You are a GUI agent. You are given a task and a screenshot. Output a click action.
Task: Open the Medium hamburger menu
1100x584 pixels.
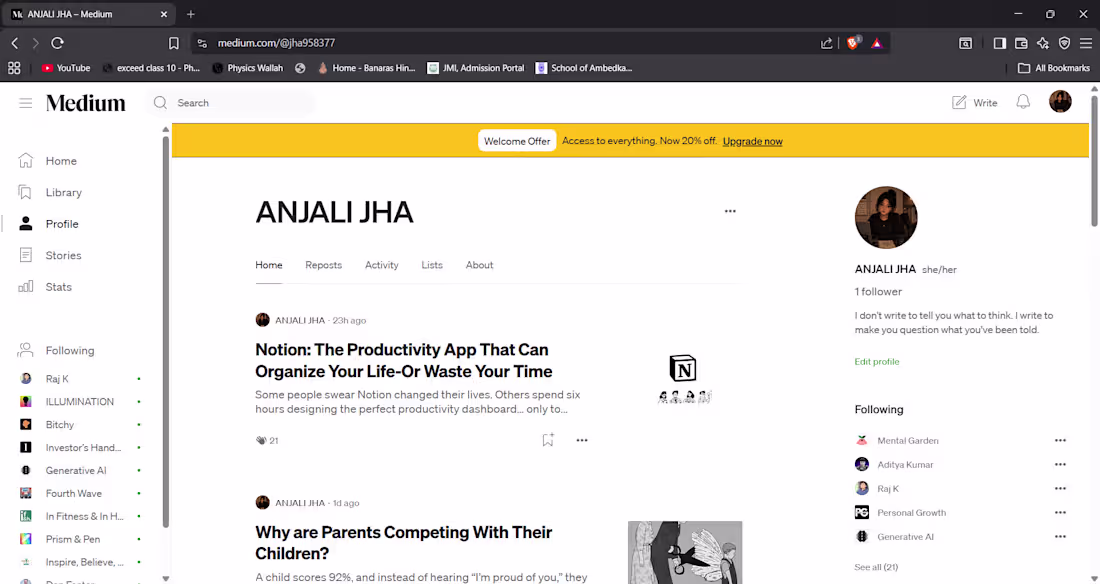(25, 103)
